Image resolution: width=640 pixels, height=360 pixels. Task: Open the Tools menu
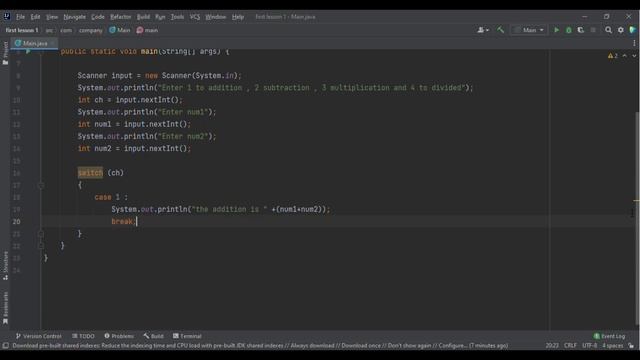pos(177,17)
